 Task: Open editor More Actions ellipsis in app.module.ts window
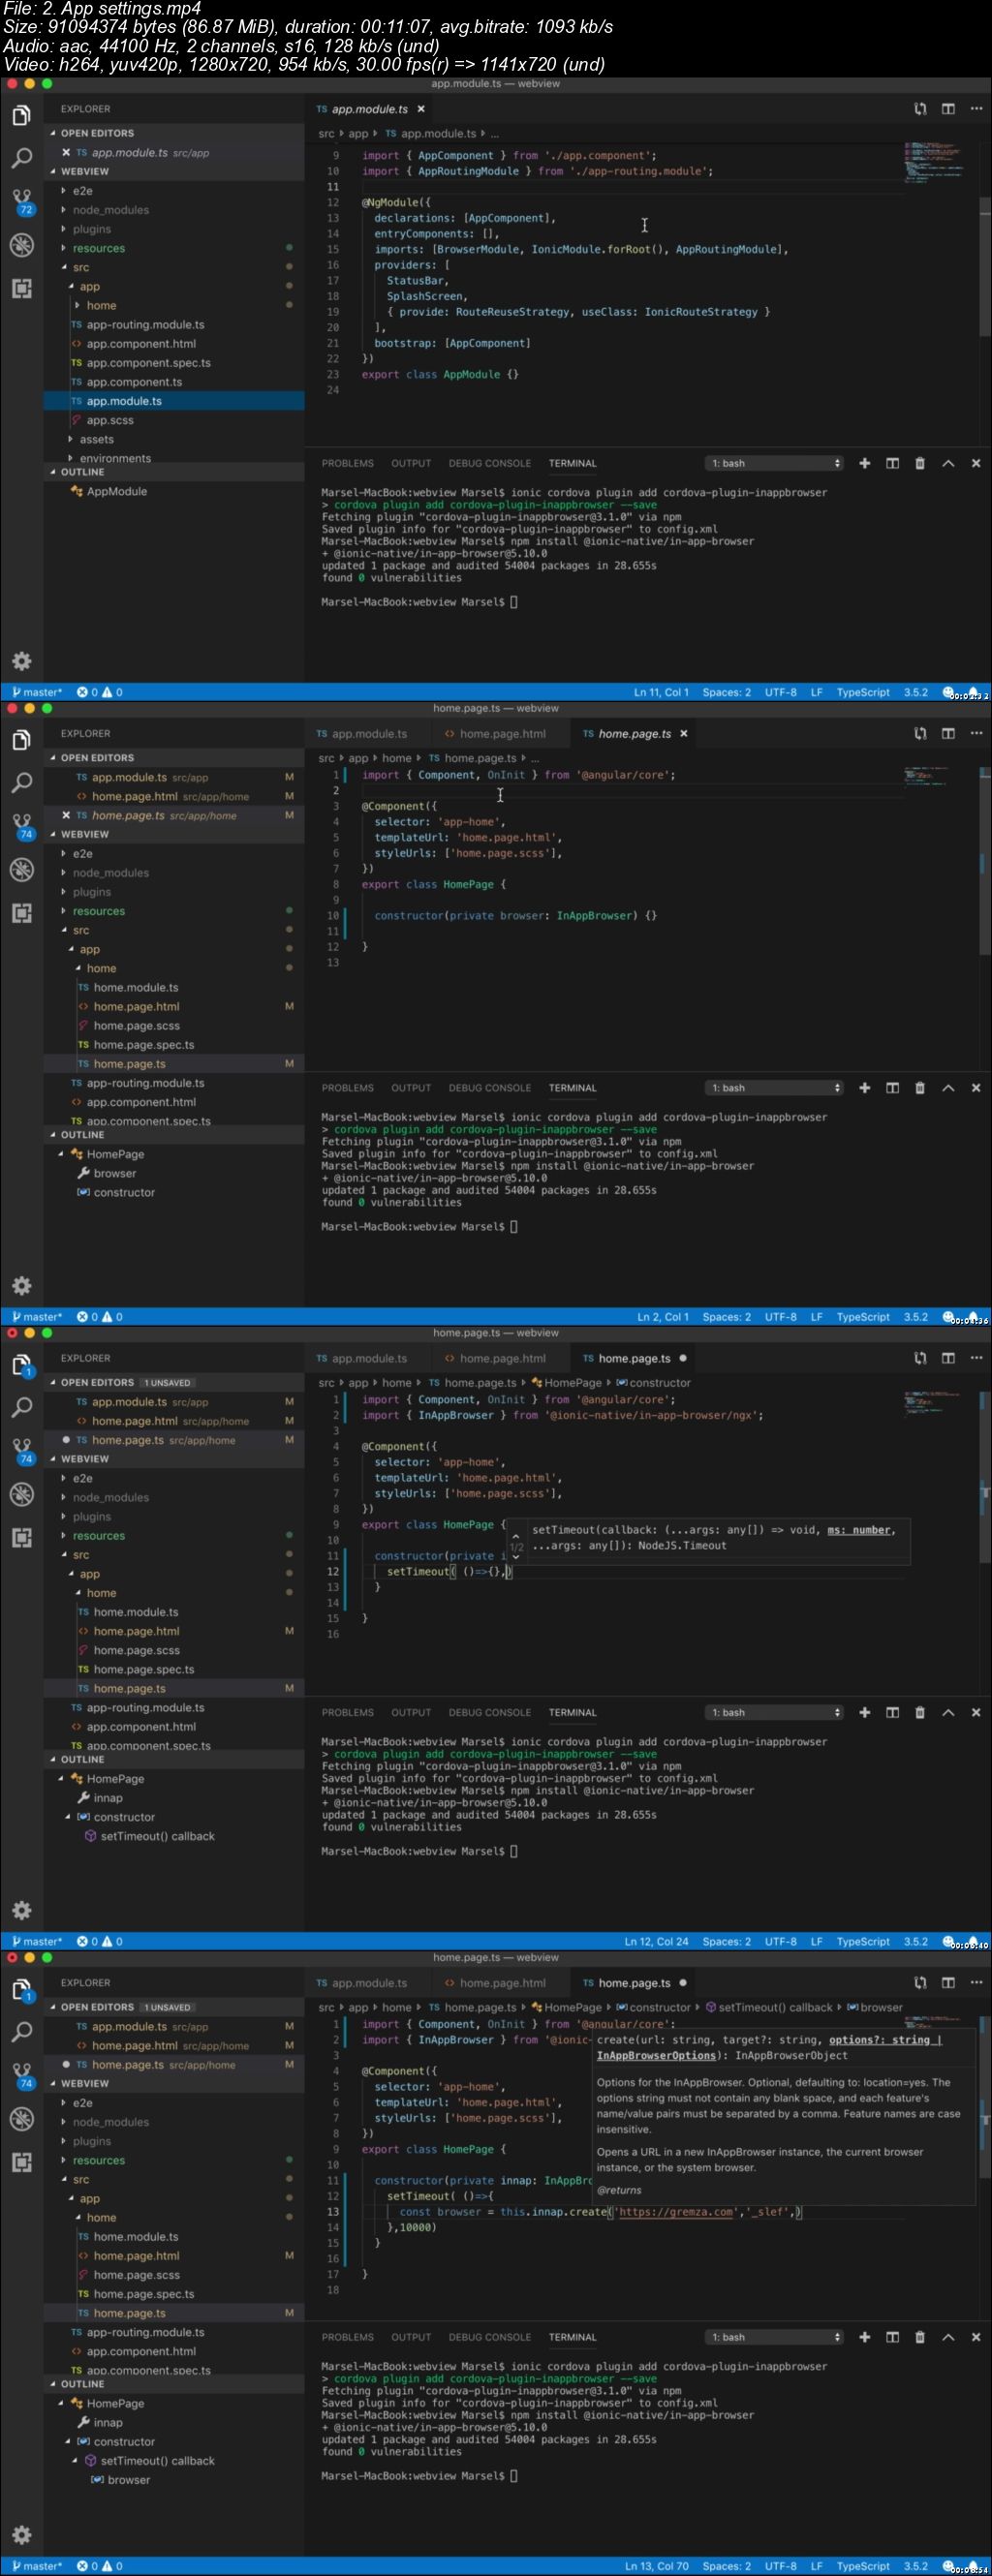pyautogui.click(x=976, y=109)
